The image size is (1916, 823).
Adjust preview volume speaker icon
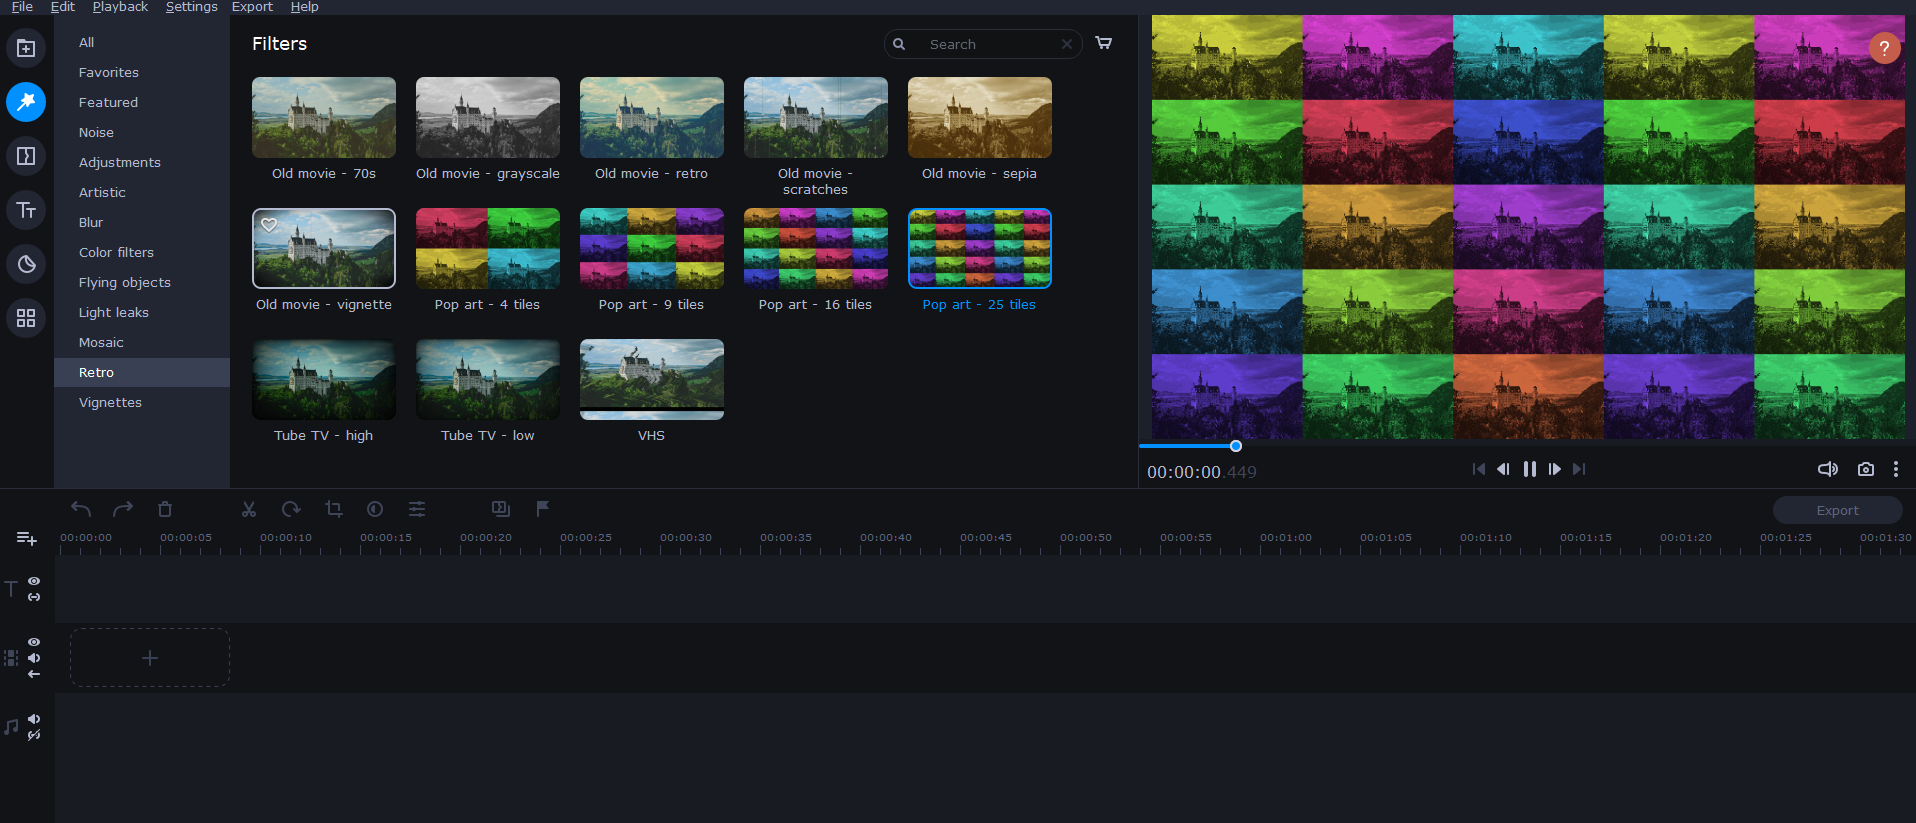(1828, 469)
